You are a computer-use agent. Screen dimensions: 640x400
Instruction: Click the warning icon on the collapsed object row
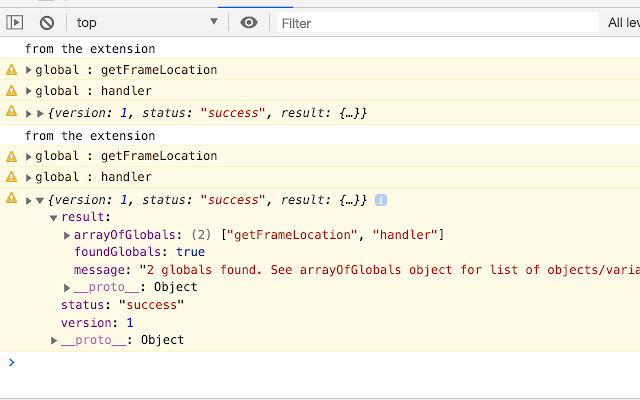coord(11,113)
